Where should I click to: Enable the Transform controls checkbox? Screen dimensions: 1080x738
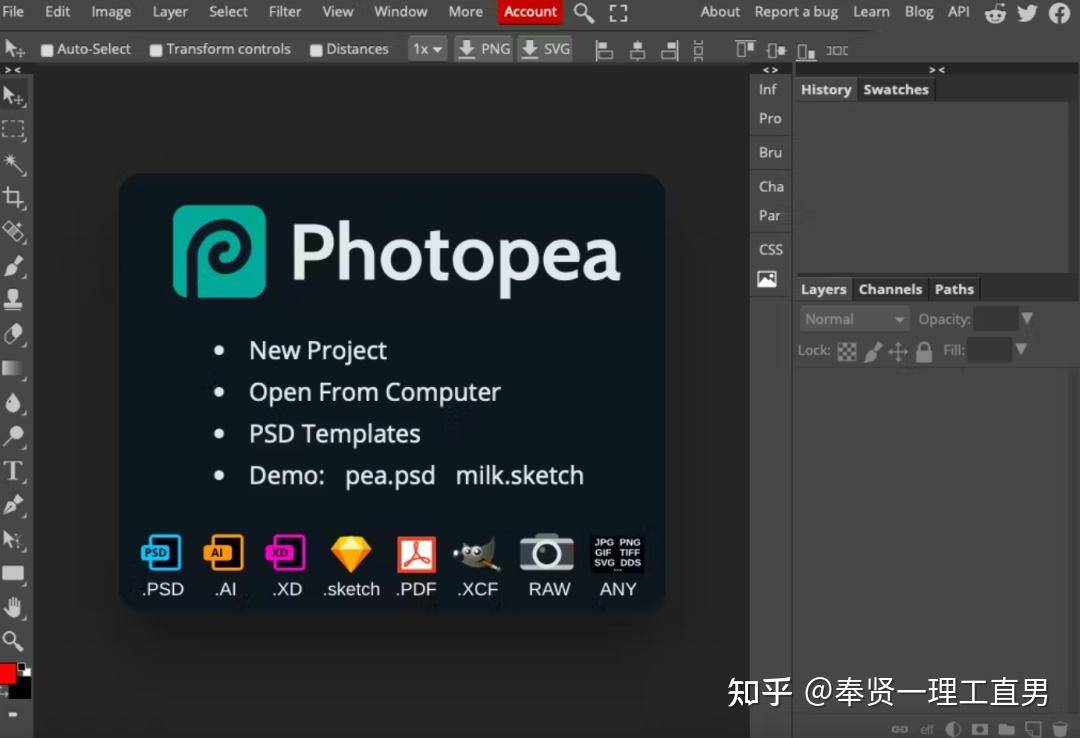click(x=156, y=50)
